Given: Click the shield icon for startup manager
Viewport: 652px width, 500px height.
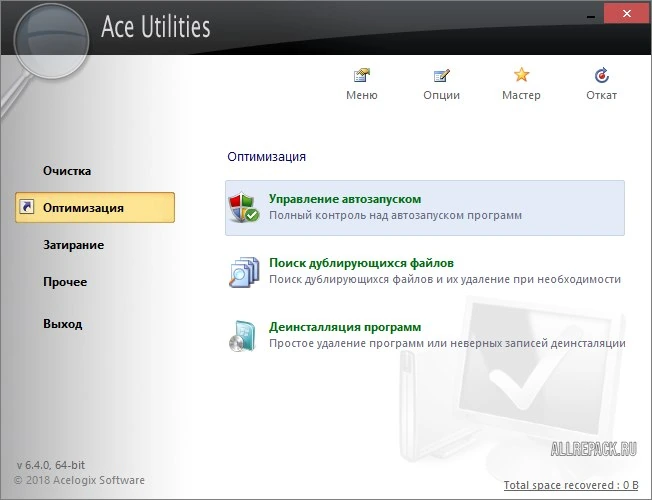Looking at the screenshot, I should click(x=244, y=207).
